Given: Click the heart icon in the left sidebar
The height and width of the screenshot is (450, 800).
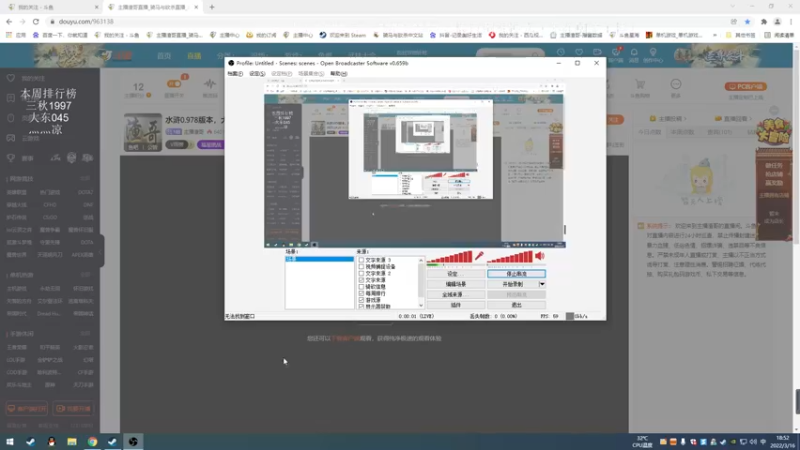Looking at the screenshot, I should pyautogui.click(x=11, y=78).
